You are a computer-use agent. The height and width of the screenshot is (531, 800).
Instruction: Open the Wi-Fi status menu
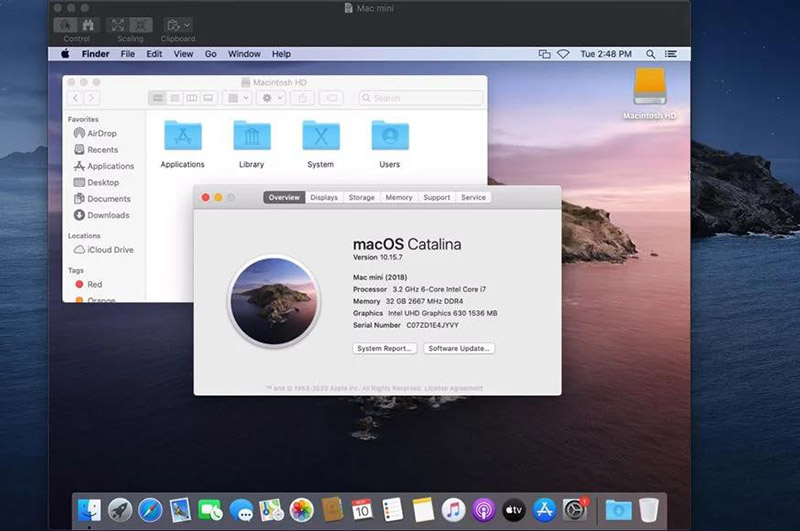[563, 54]
